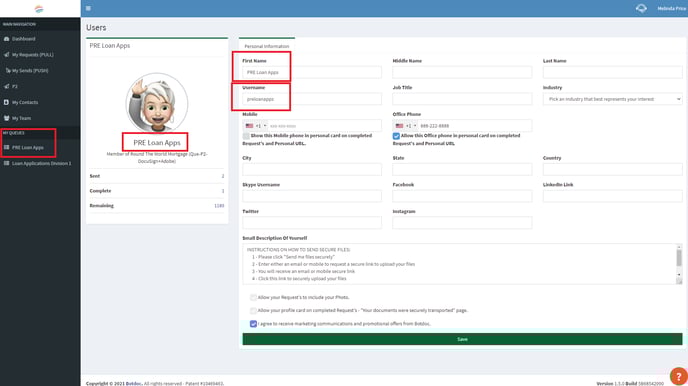Open the Industry dropdown

(x=613, y=99)
